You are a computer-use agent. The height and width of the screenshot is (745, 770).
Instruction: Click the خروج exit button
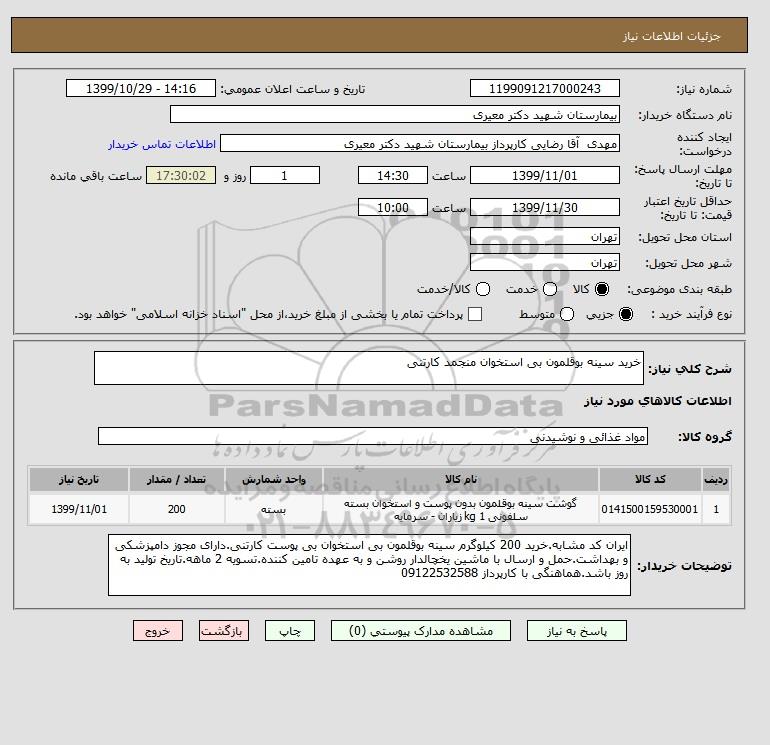click(158, 631)
